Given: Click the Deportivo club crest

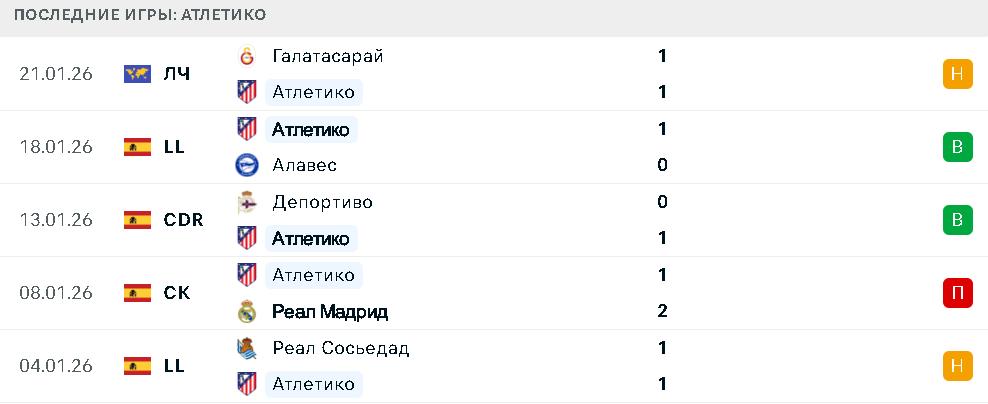Looking at the screenshot, I should (x=246, y=202).
